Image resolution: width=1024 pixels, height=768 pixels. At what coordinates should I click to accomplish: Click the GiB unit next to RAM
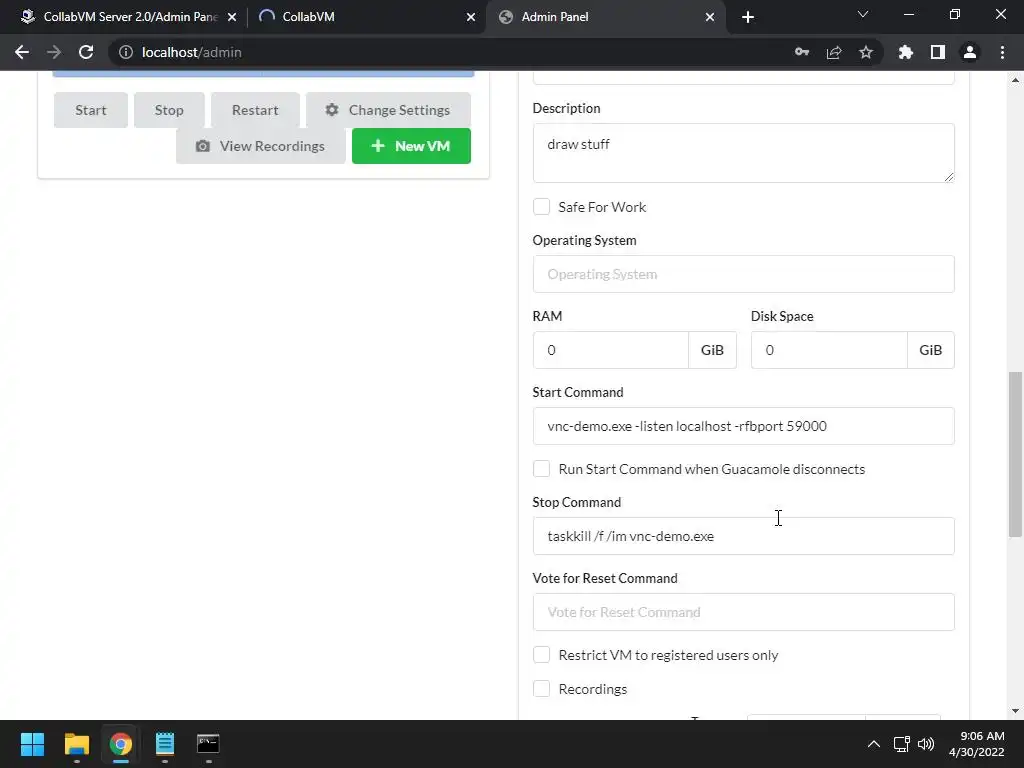point(712,350)
